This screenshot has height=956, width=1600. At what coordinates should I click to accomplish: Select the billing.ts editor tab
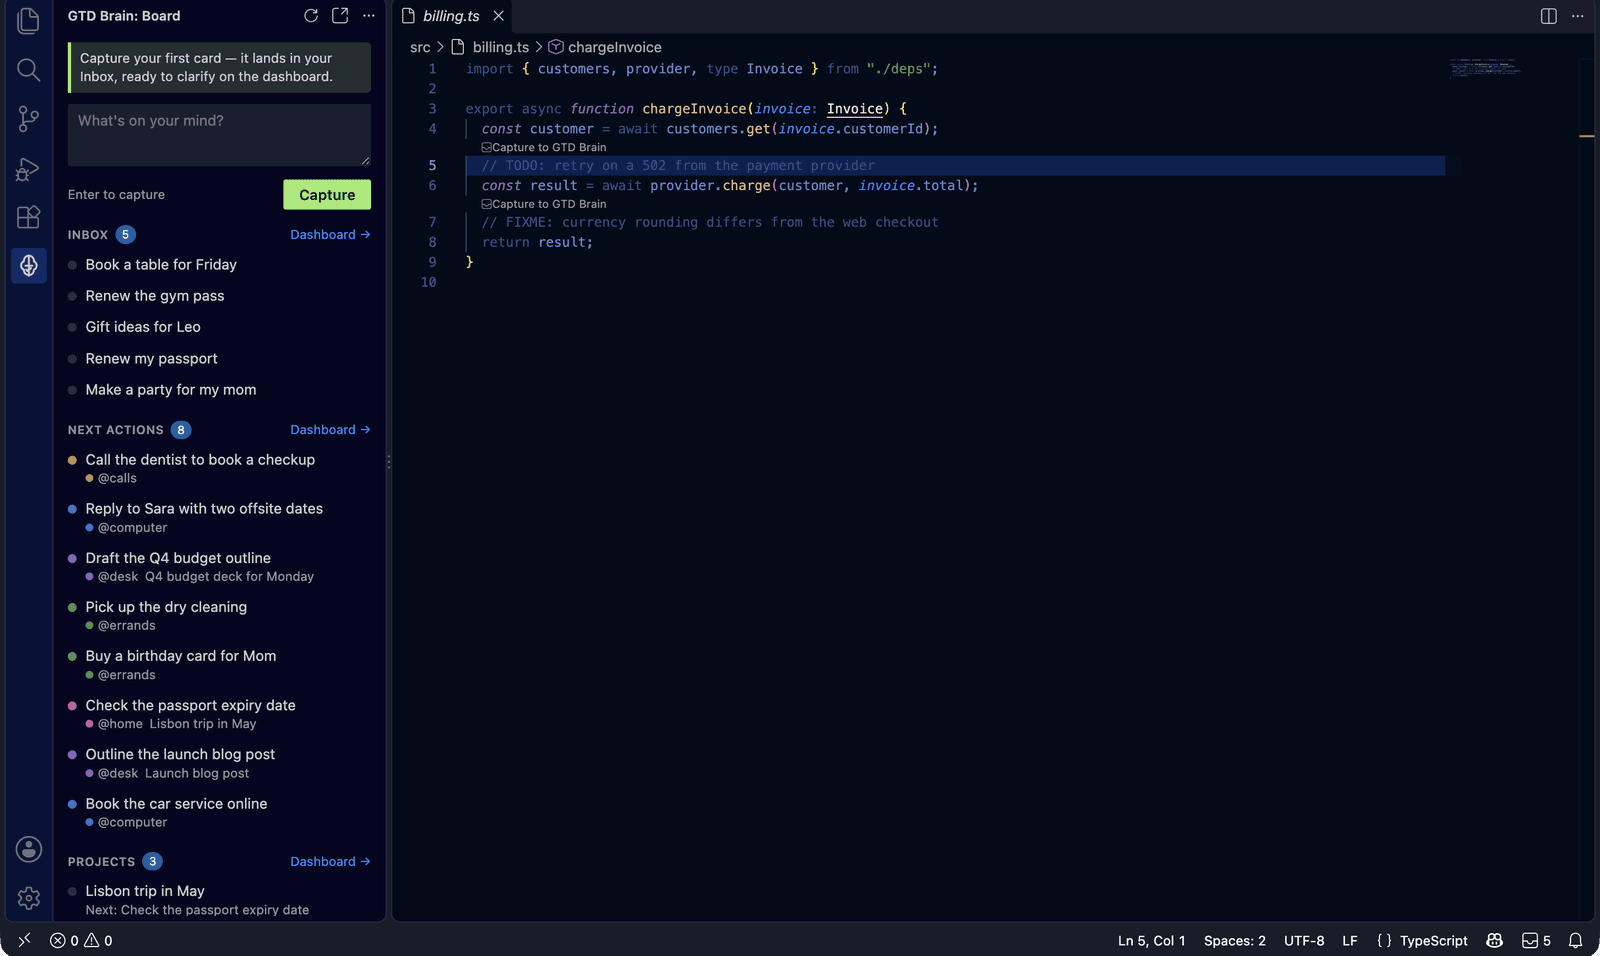click(x=451, y=16)
